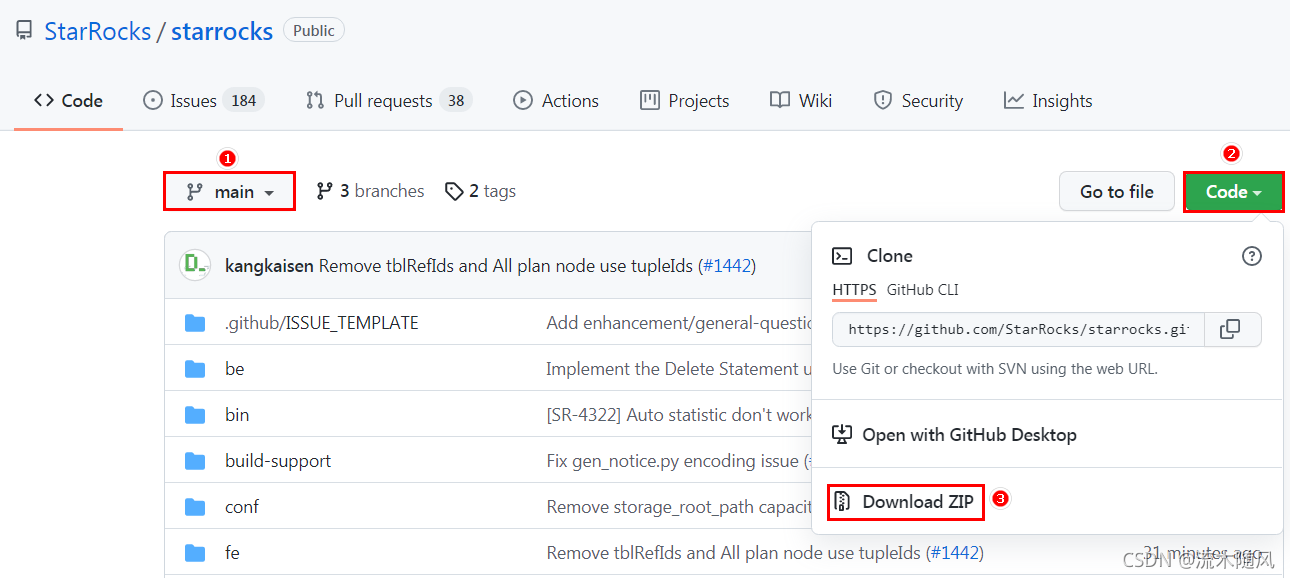
Task: Open the latest commit message 'Remove tblRefIds'
Action: (x=506, y=266)
